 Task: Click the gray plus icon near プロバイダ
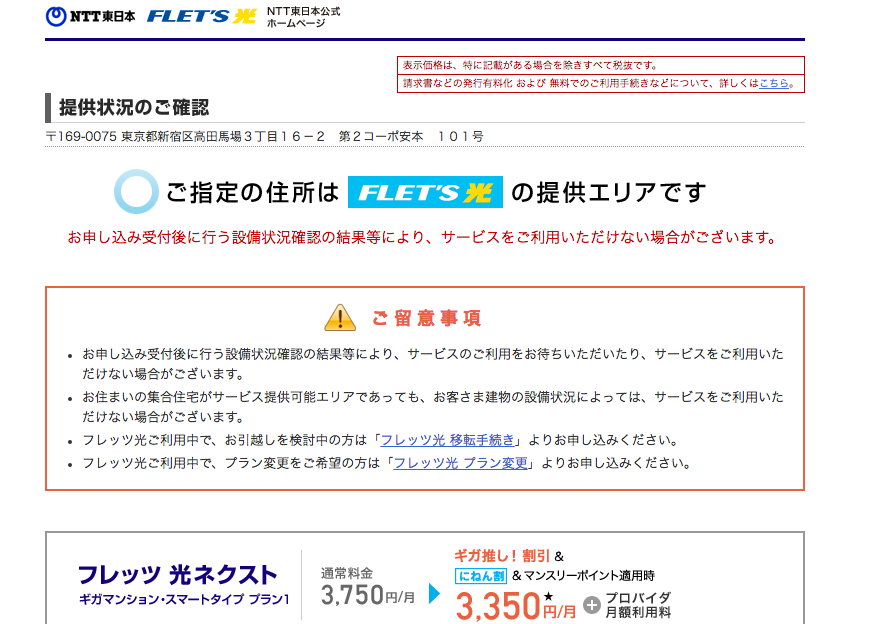tap(592, 605)
